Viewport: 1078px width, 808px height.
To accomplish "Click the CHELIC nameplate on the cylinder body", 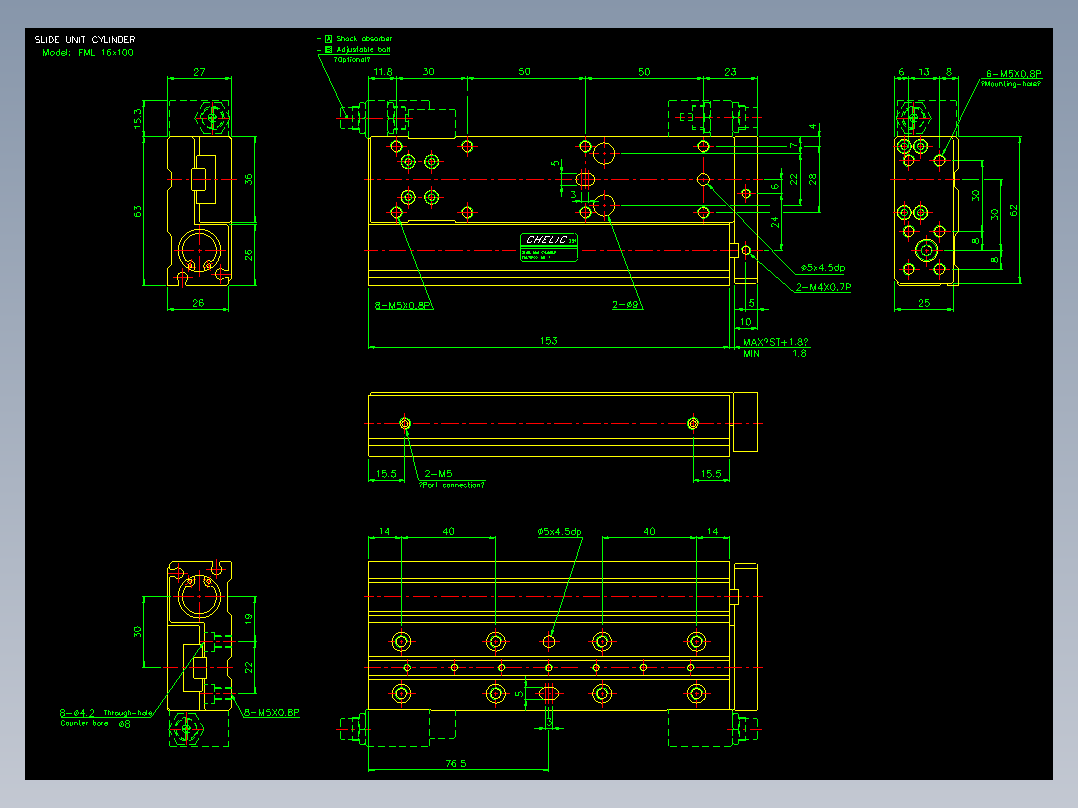I will pos(549,247).
